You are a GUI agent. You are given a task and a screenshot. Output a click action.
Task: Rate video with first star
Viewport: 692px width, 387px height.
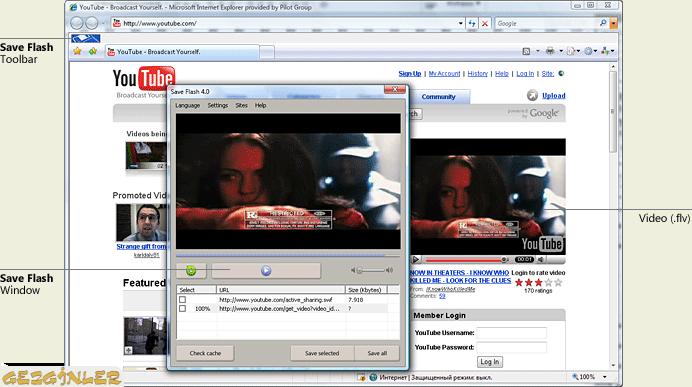tap(519, 282)
